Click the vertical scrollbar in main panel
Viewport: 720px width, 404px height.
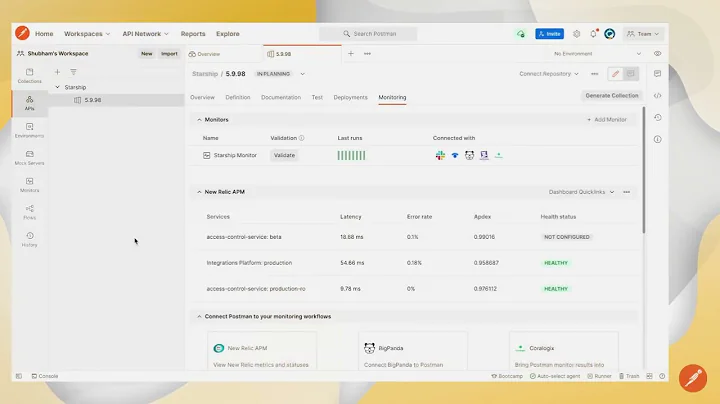point(644,170)
